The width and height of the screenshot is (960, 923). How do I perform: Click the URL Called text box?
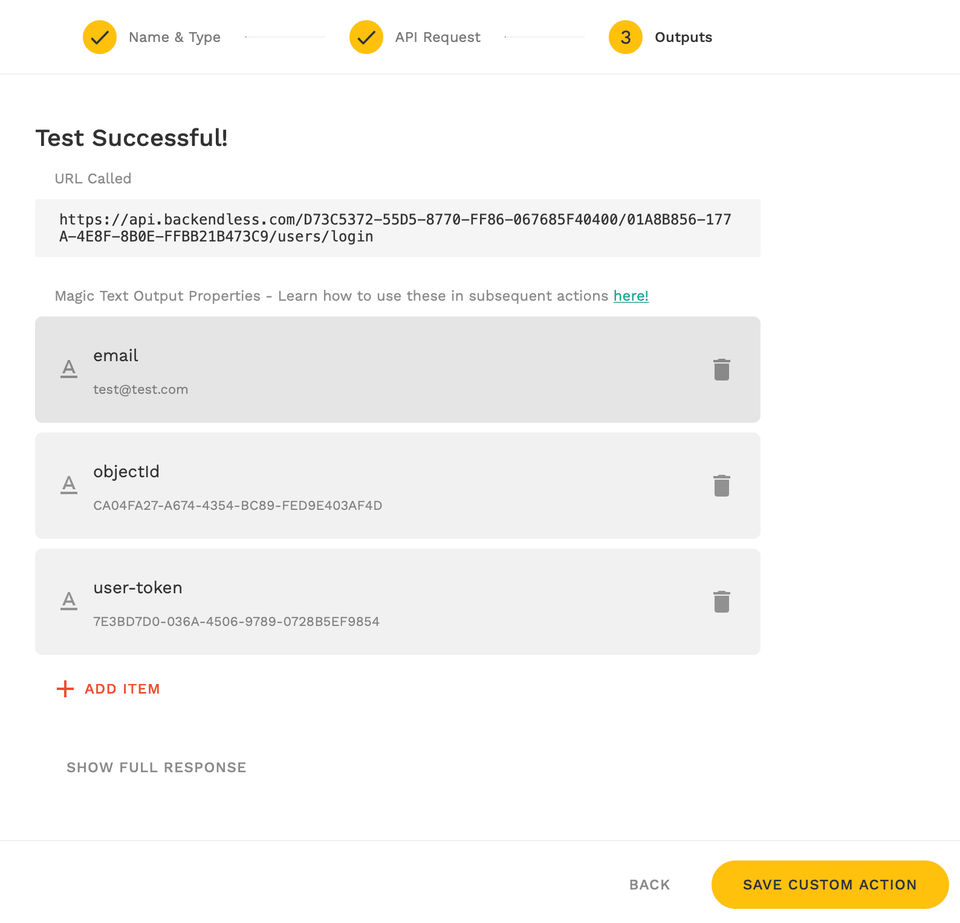coord(397,228)
